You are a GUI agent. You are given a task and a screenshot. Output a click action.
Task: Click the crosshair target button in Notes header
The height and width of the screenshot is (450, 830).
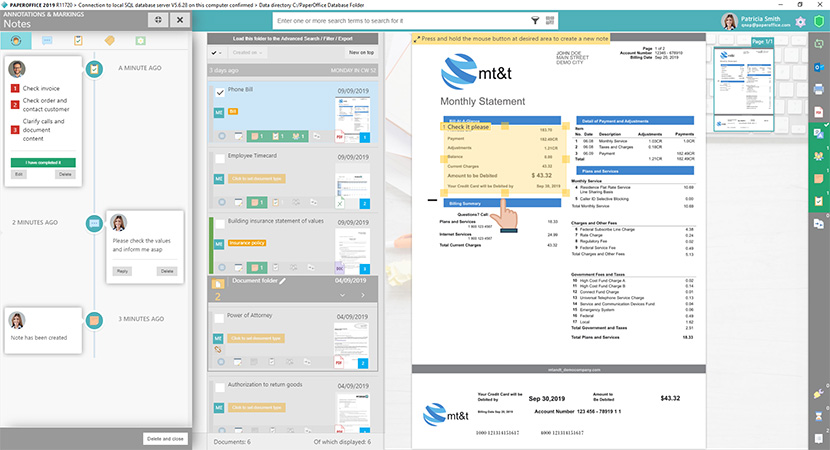click(158, 20)
